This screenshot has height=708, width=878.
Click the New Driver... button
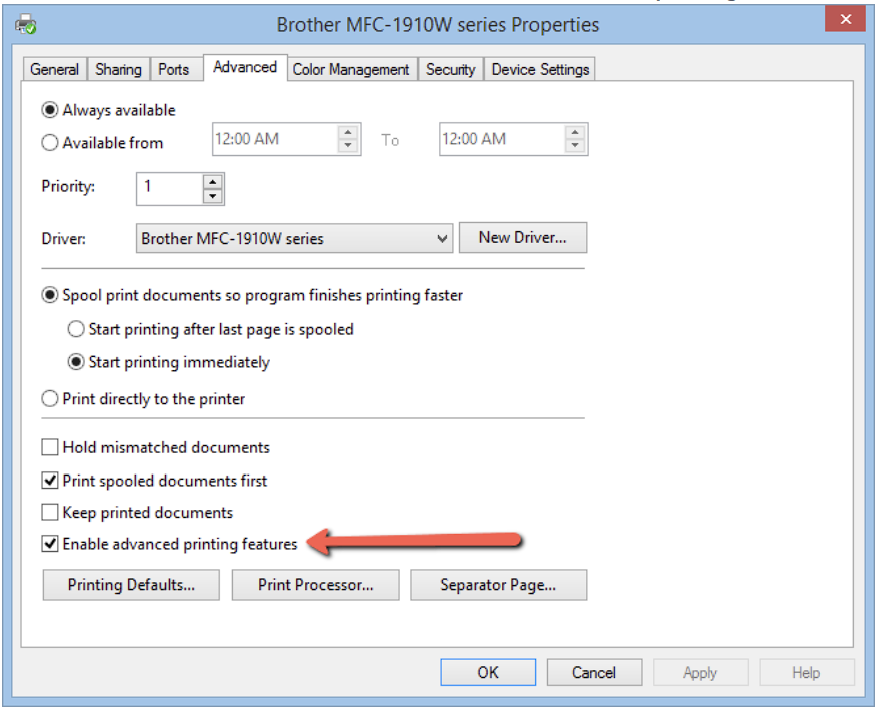(523, 237)
